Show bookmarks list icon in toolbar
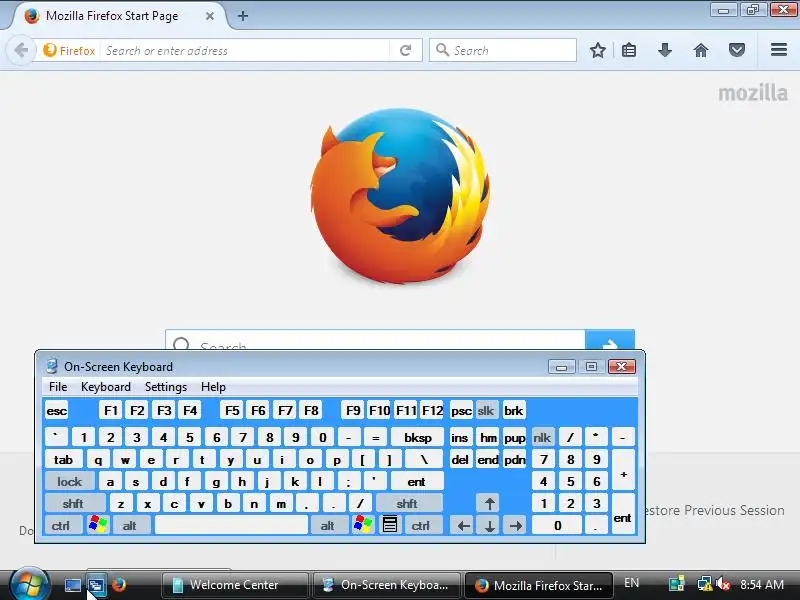800x600 pixels. pyautogui.click(x=629, y=50)
